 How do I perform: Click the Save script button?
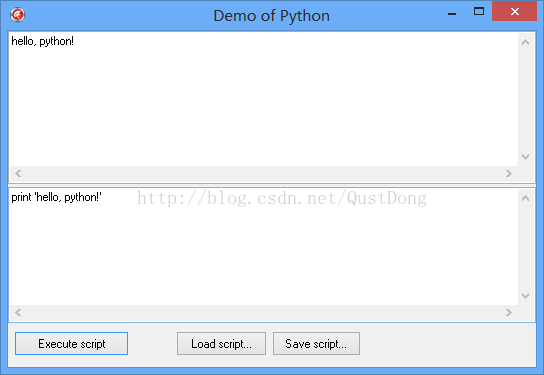pyautogui.click(x=316, y=343)
